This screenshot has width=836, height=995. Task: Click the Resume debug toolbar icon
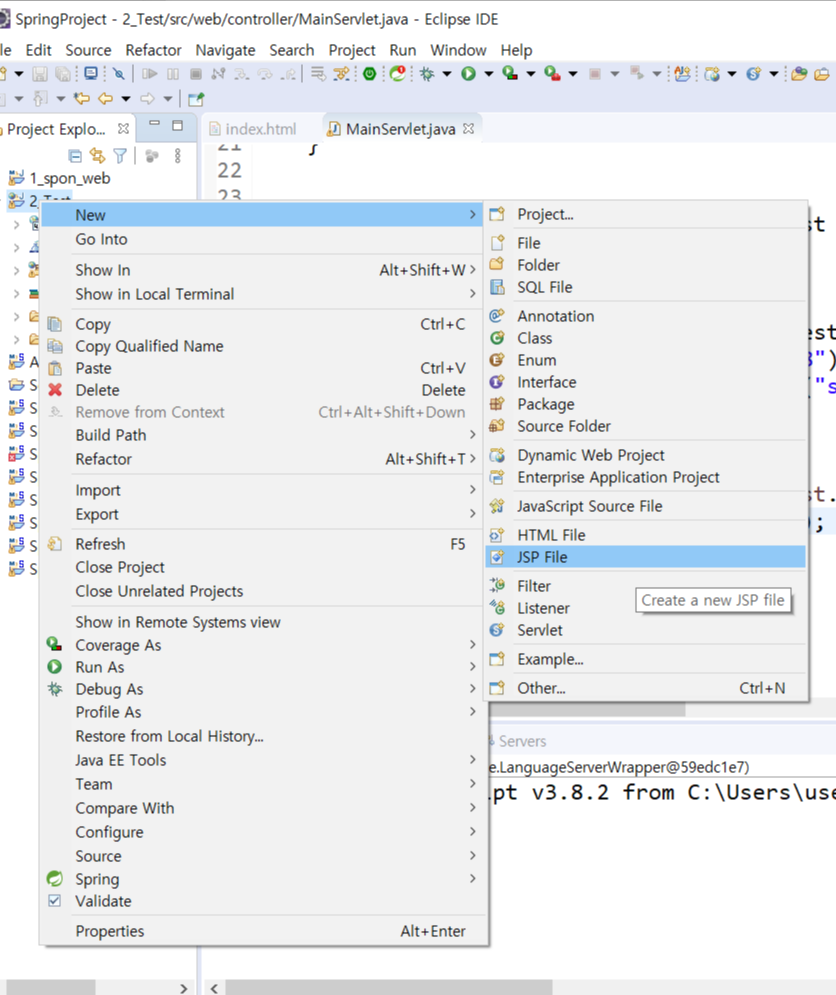[149, 74]
